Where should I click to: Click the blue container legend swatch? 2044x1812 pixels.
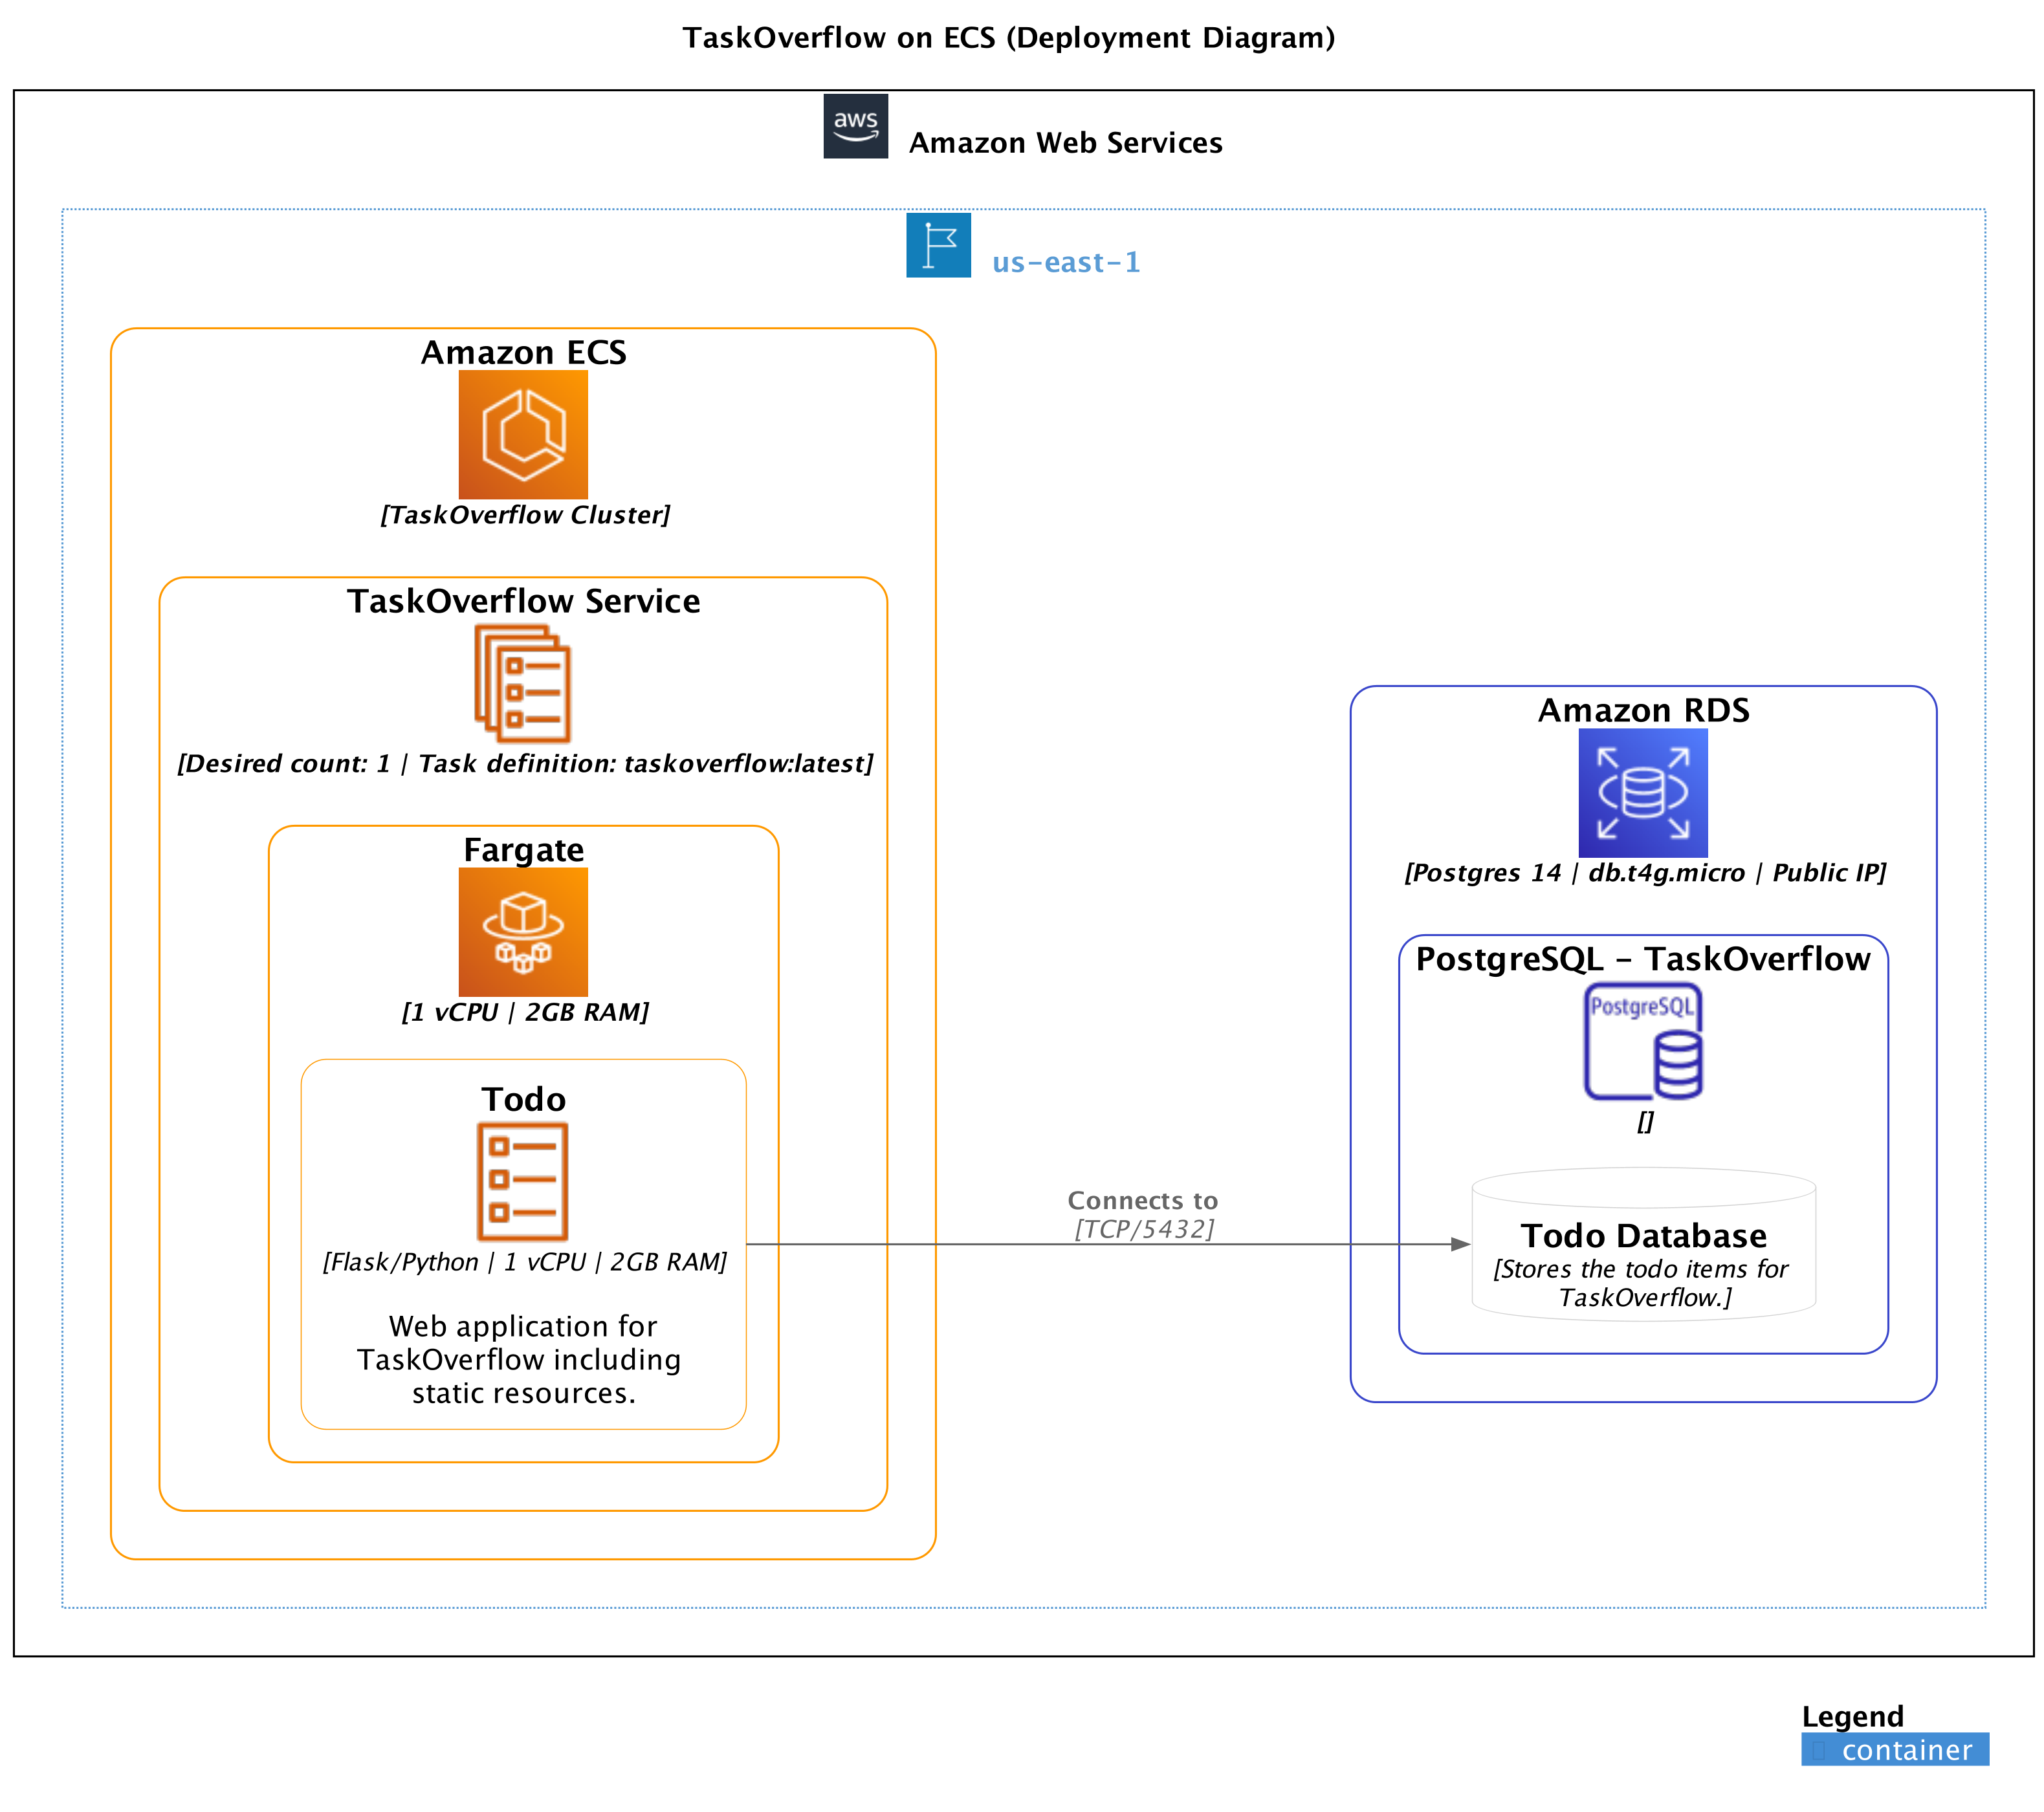point(1895,1750)
